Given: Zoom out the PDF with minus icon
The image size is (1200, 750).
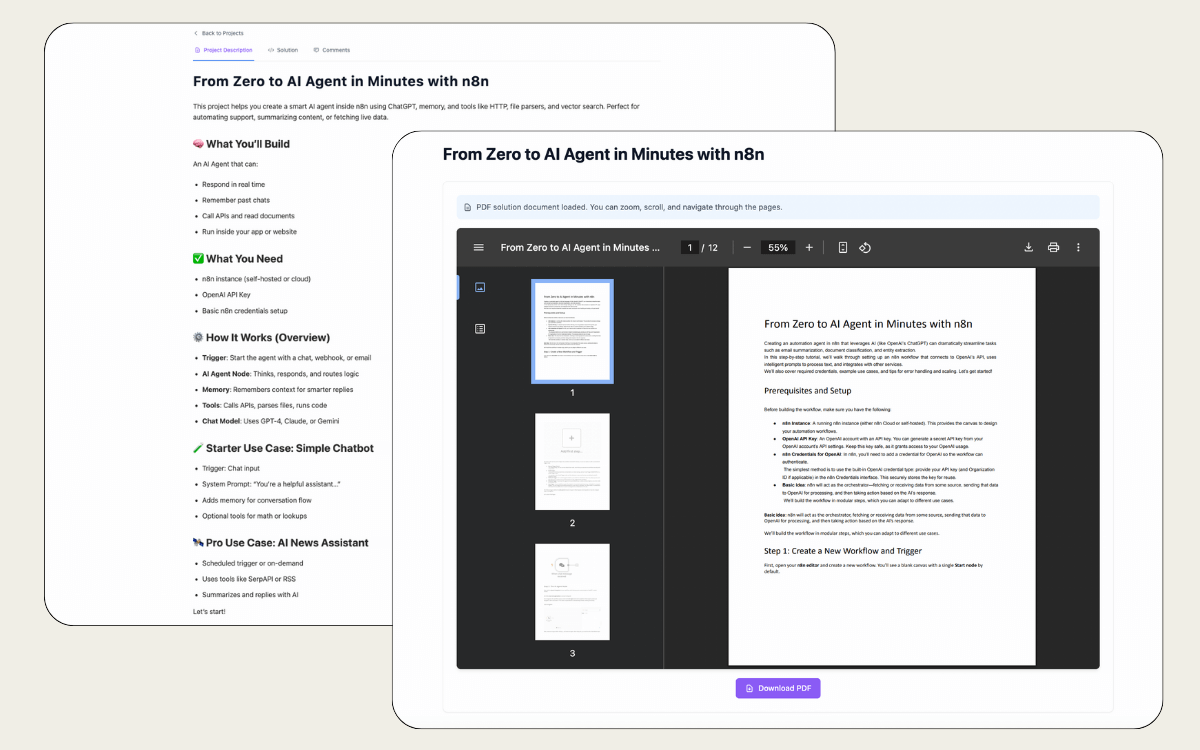Looking at the screenshot, I should tap(747, 247).
